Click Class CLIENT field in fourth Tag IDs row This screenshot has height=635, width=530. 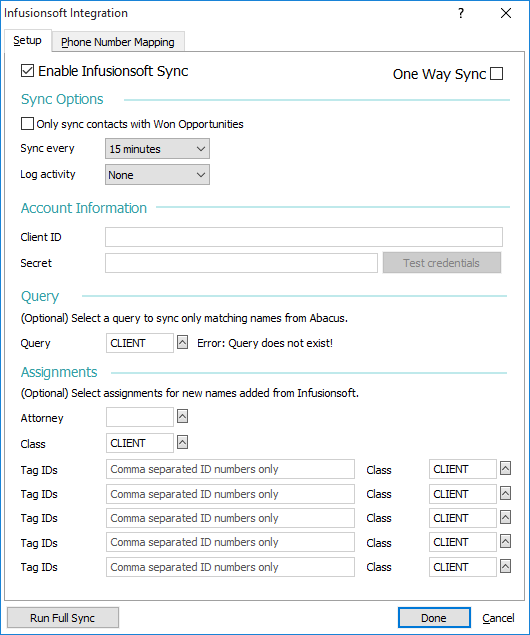click(463, 542)
